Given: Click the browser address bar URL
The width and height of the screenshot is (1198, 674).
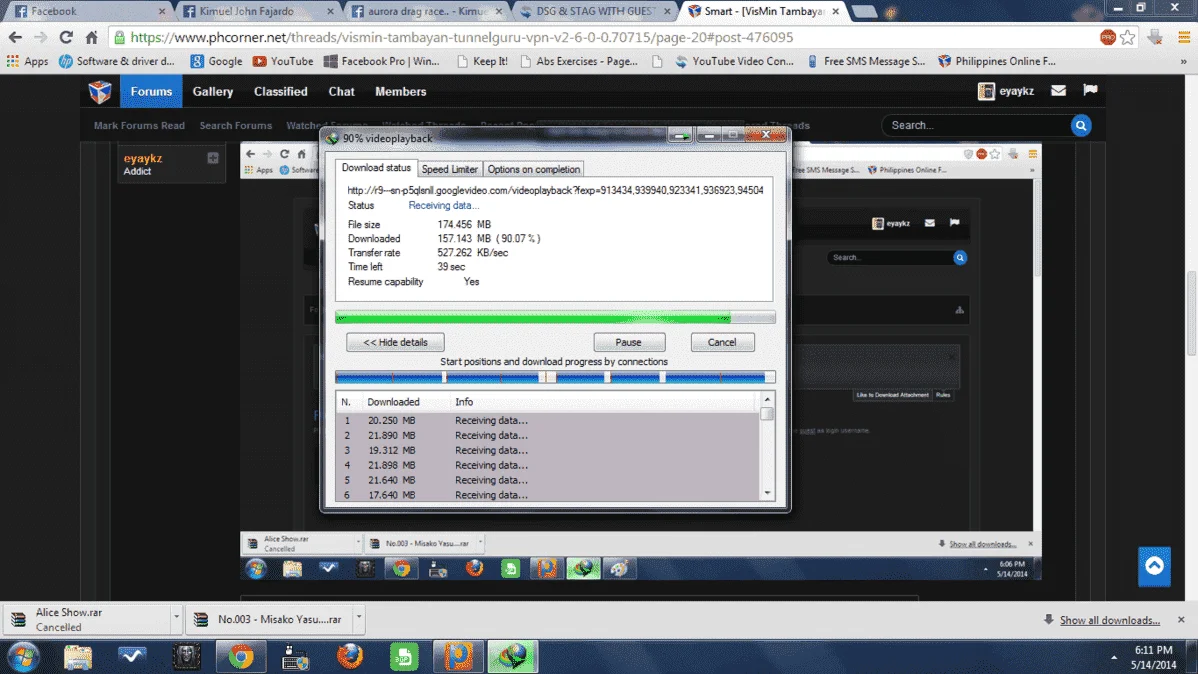Looking at the screenshot, I should pyautogui.click(x=461, y=37).
